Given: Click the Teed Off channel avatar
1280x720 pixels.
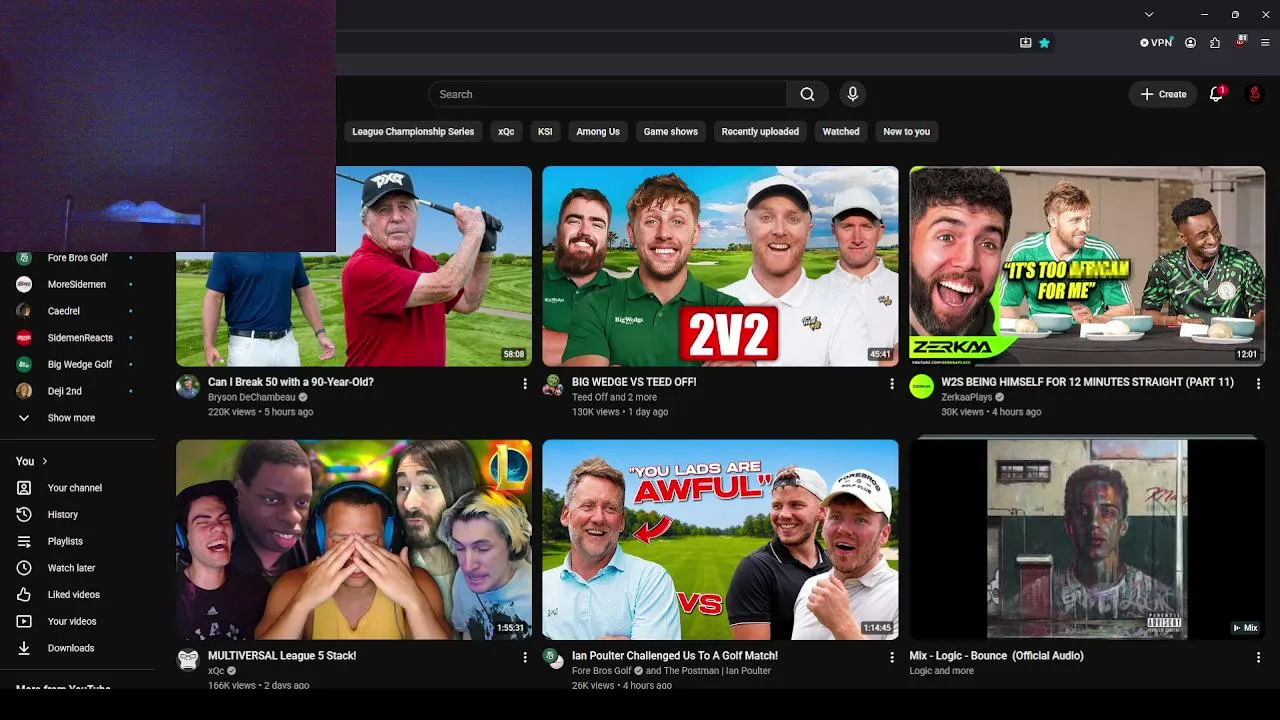Looking at the screenshot, I should [553, 387].
